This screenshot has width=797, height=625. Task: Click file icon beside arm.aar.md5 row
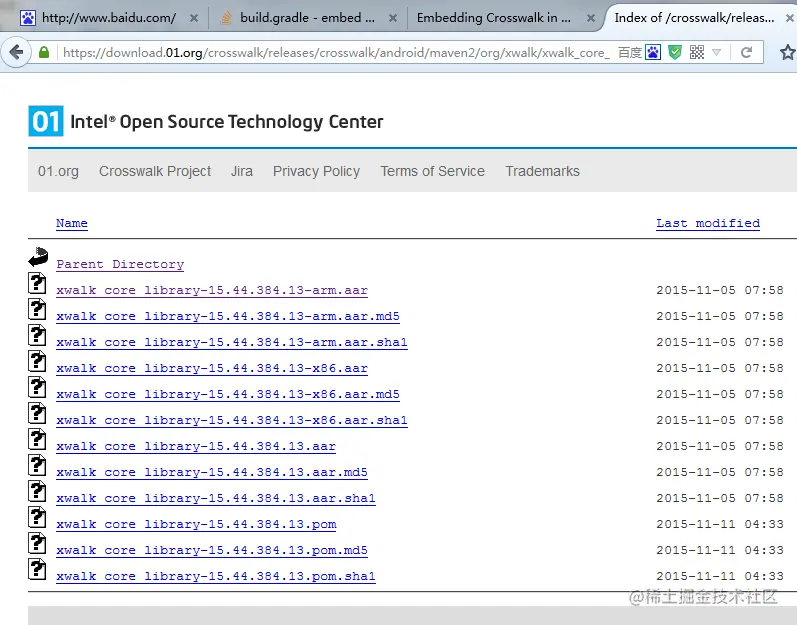pyautogui.click(x=37, y=309)
